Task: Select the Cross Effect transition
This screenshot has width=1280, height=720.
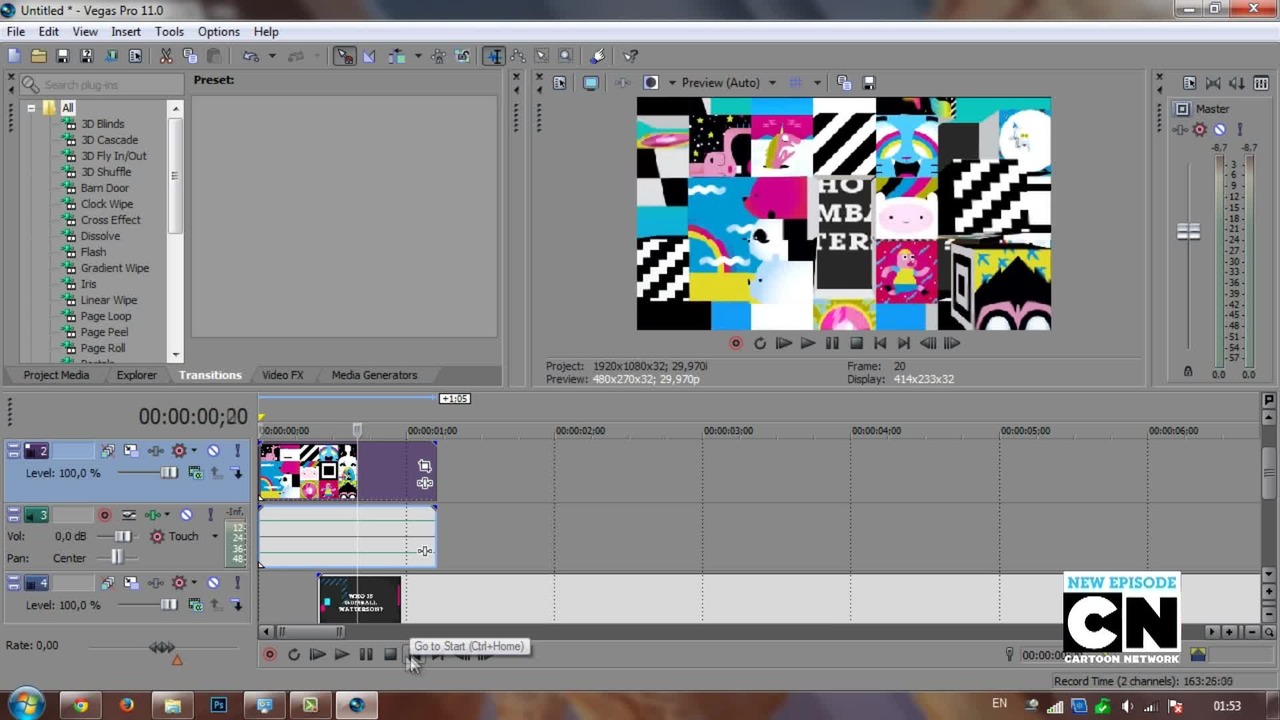Action: pos(110,220)
